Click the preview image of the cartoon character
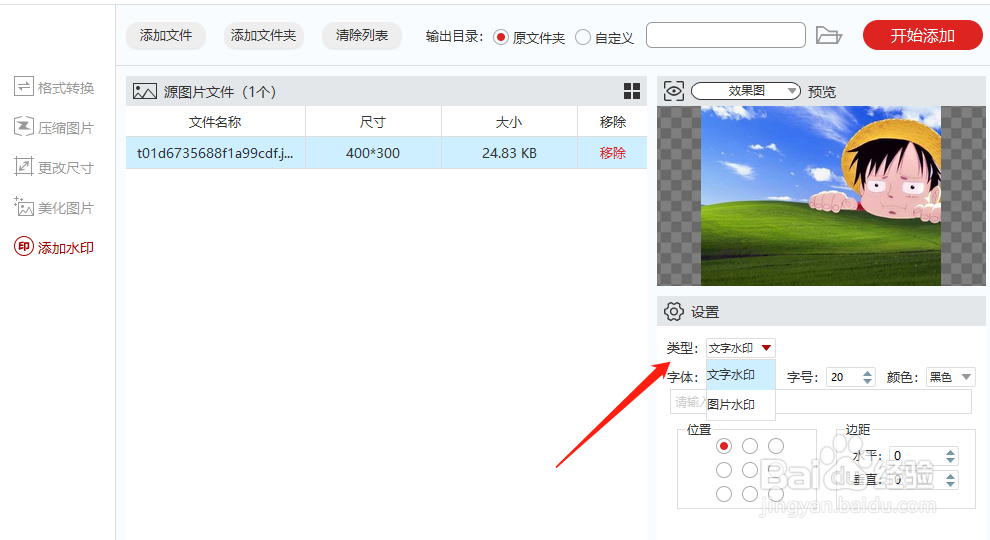Viewport: 990px width, 540px height. (x=821, y=196)
